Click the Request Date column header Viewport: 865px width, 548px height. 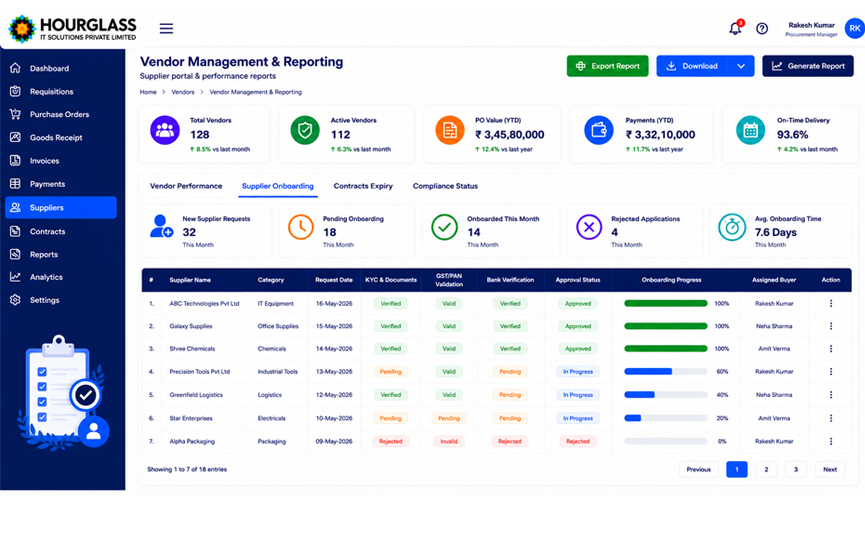click(x=334, y=280)
